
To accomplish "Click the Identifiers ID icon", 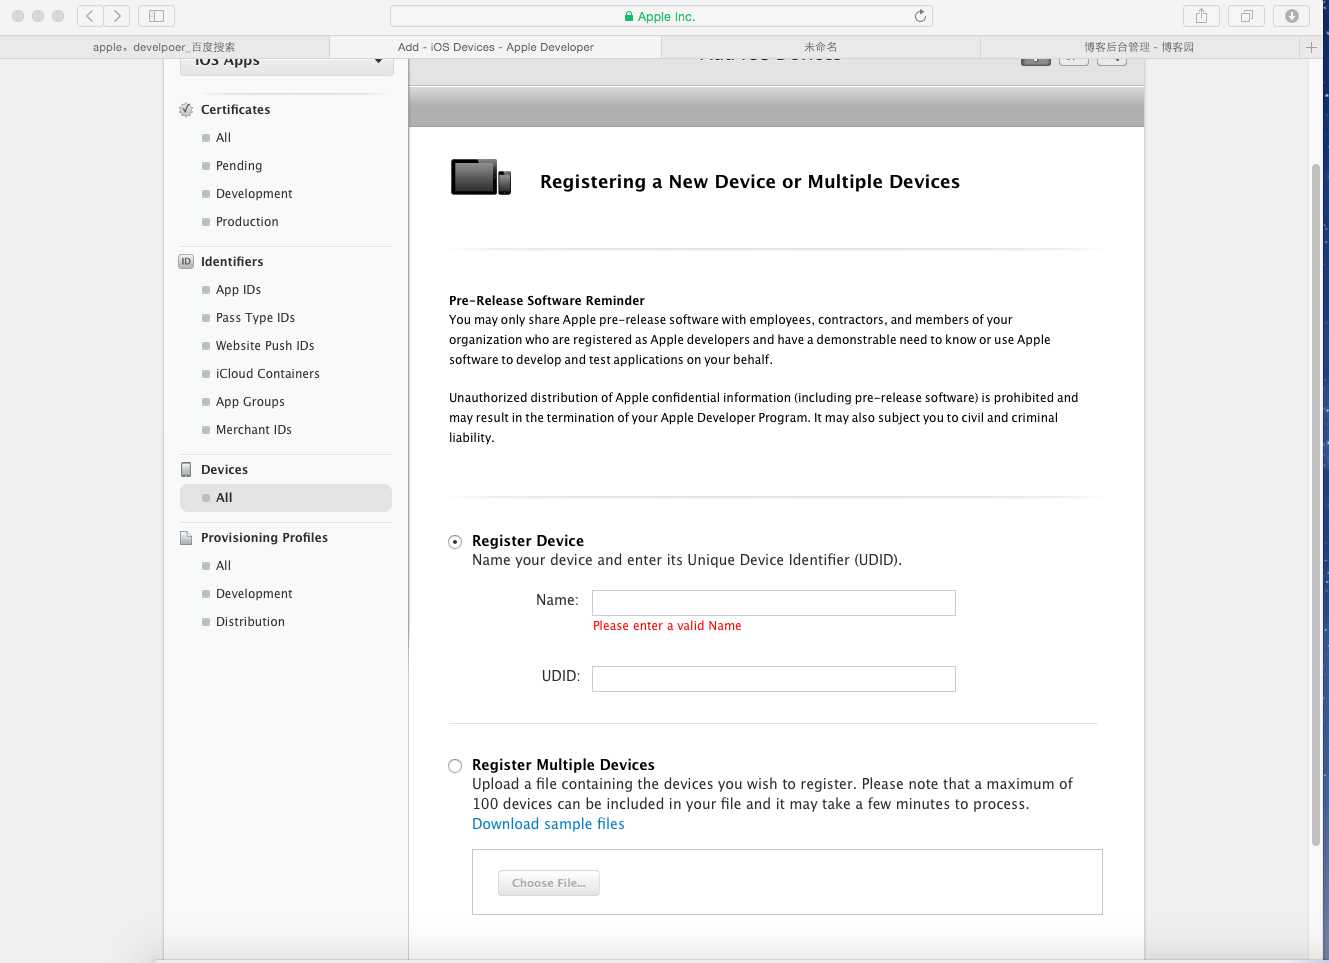I will click(186, 262).
